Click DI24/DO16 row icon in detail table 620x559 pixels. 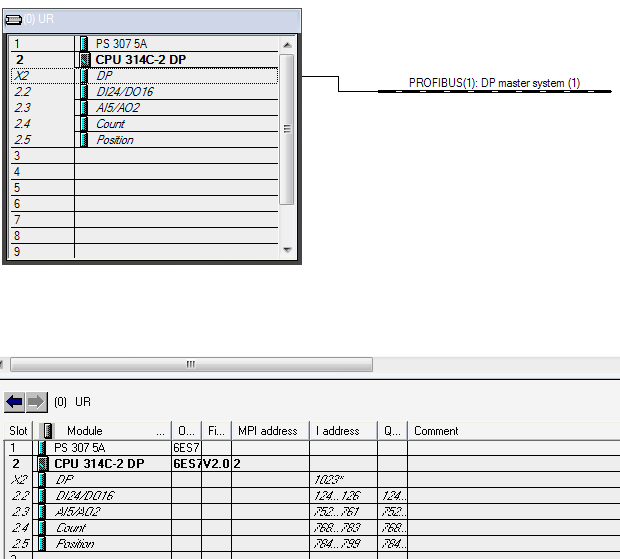pyautogui.click(x=42, y=496)
